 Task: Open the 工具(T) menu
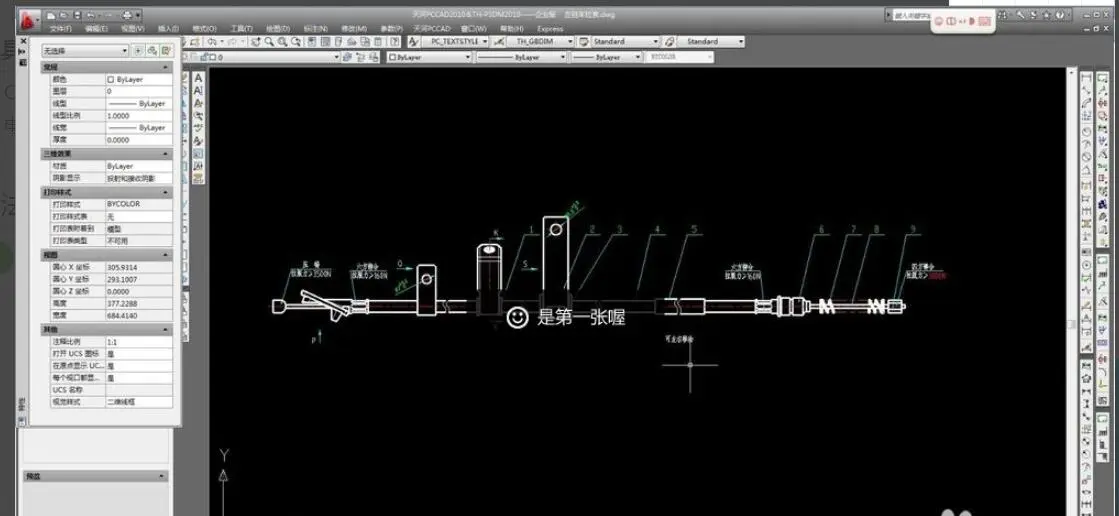point(241,29)
